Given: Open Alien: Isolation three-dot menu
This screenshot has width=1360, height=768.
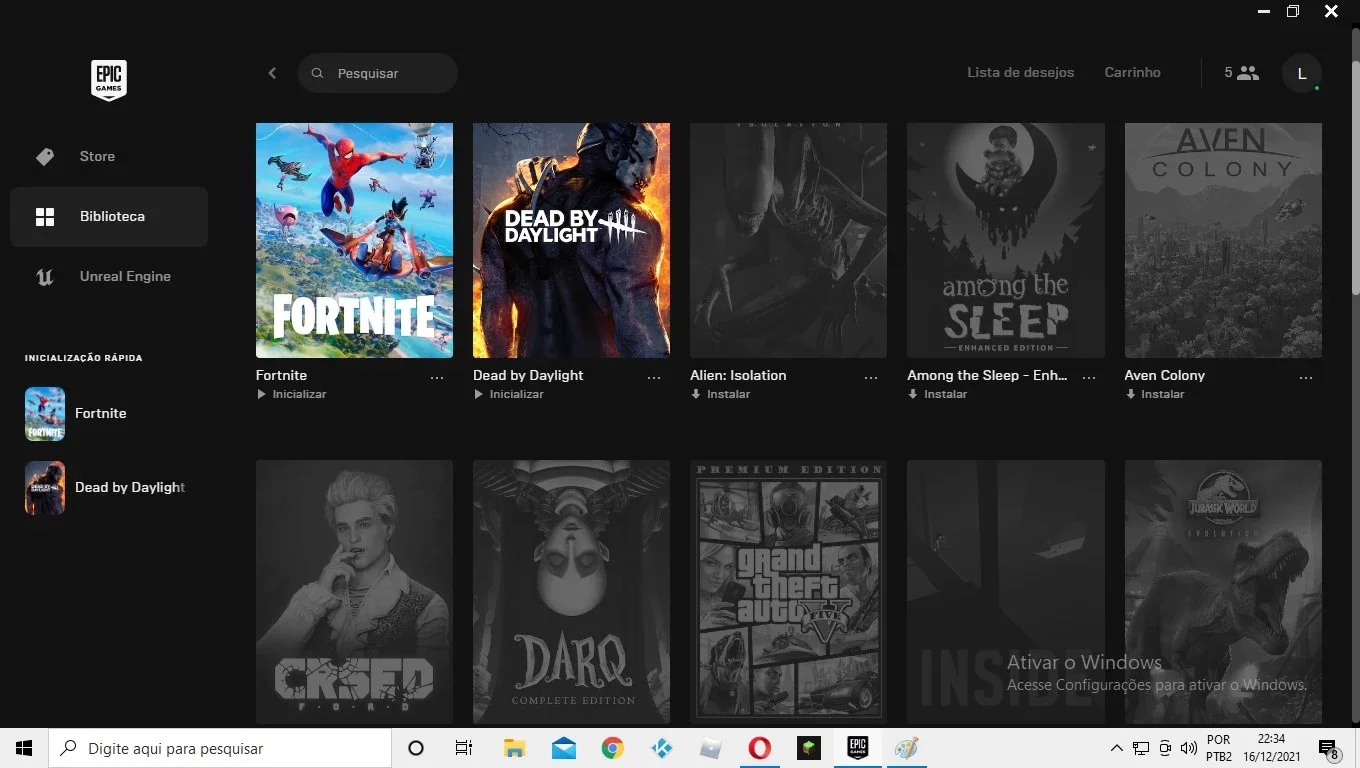Looking at the screenshot, I should pos(871,377).
